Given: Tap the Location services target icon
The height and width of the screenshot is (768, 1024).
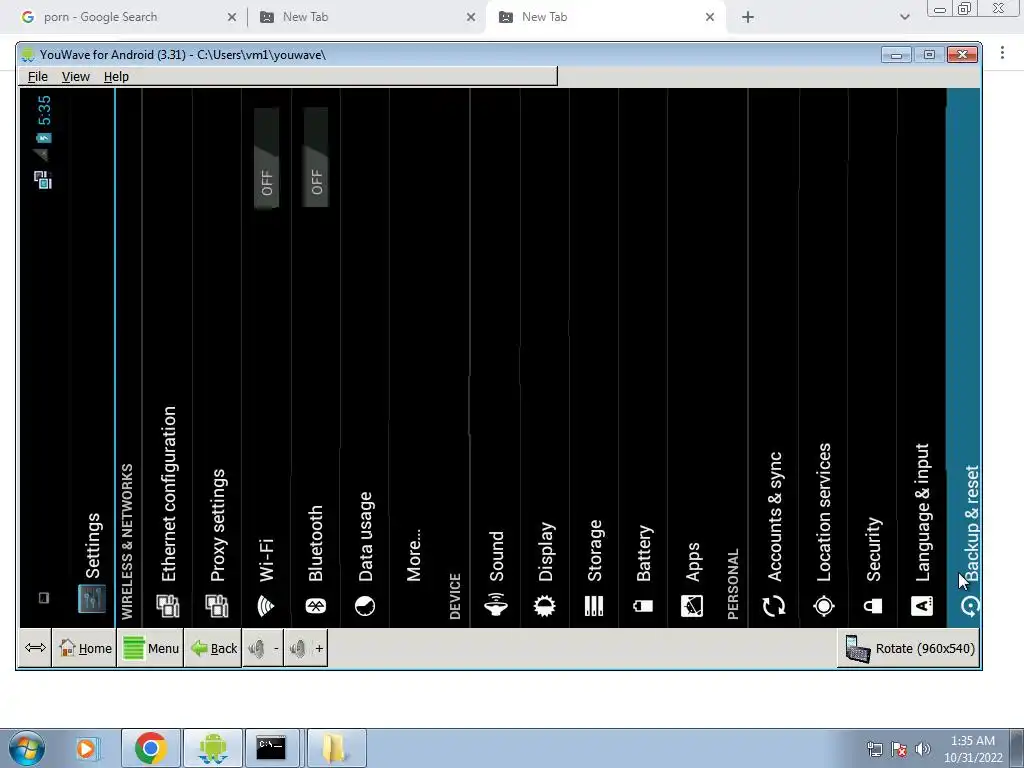Looking at the screenshot, I should (x=824, y=606).
